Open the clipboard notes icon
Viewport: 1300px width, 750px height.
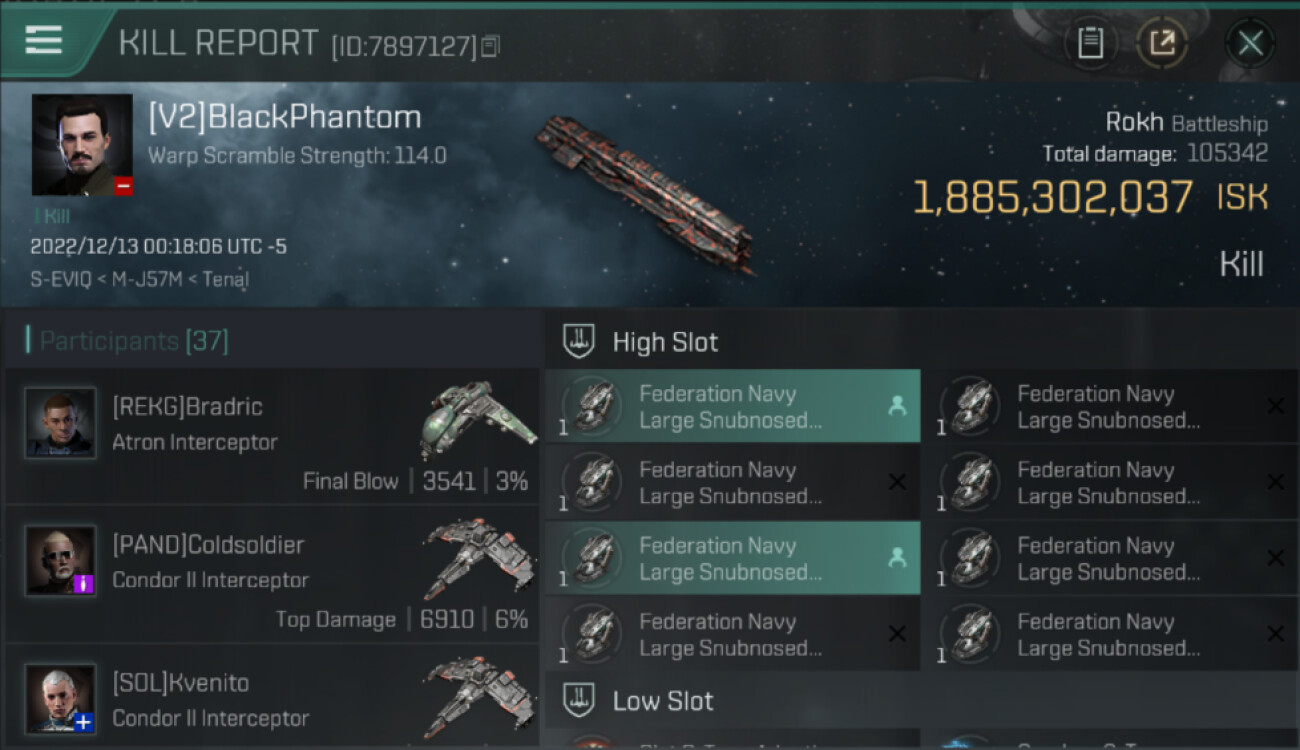click(x=1090, y=43)
